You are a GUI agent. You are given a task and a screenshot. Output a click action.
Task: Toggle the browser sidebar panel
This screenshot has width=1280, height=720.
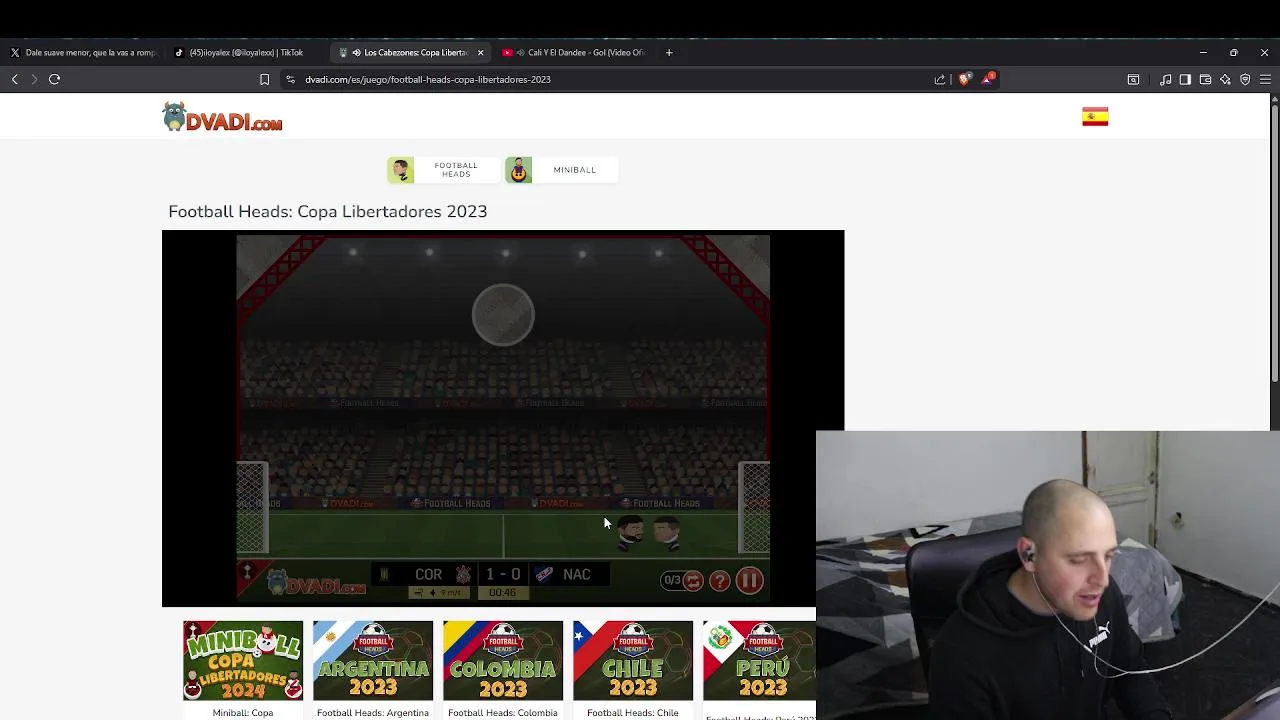(x=1185, y=79)
